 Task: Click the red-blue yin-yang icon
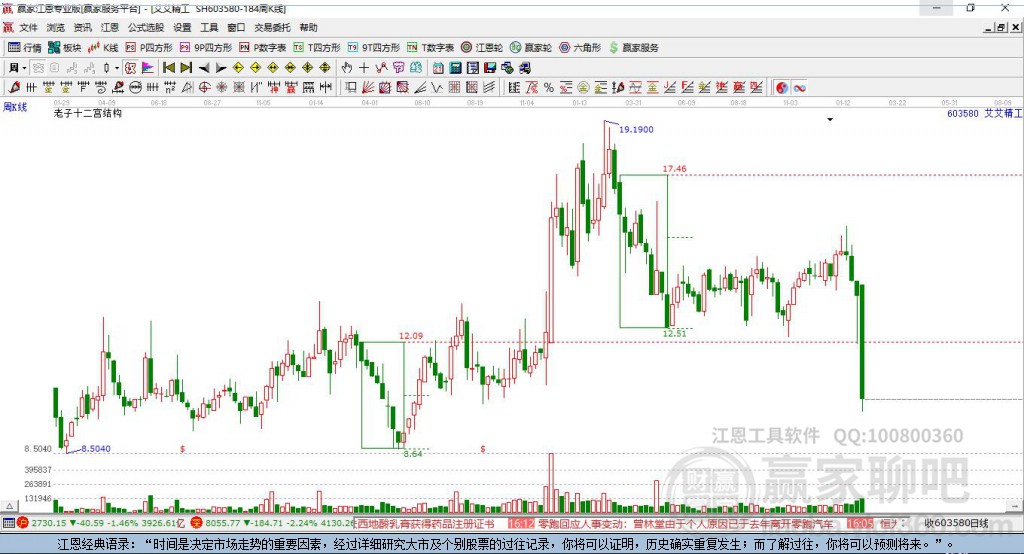click(x=782, y=88)
